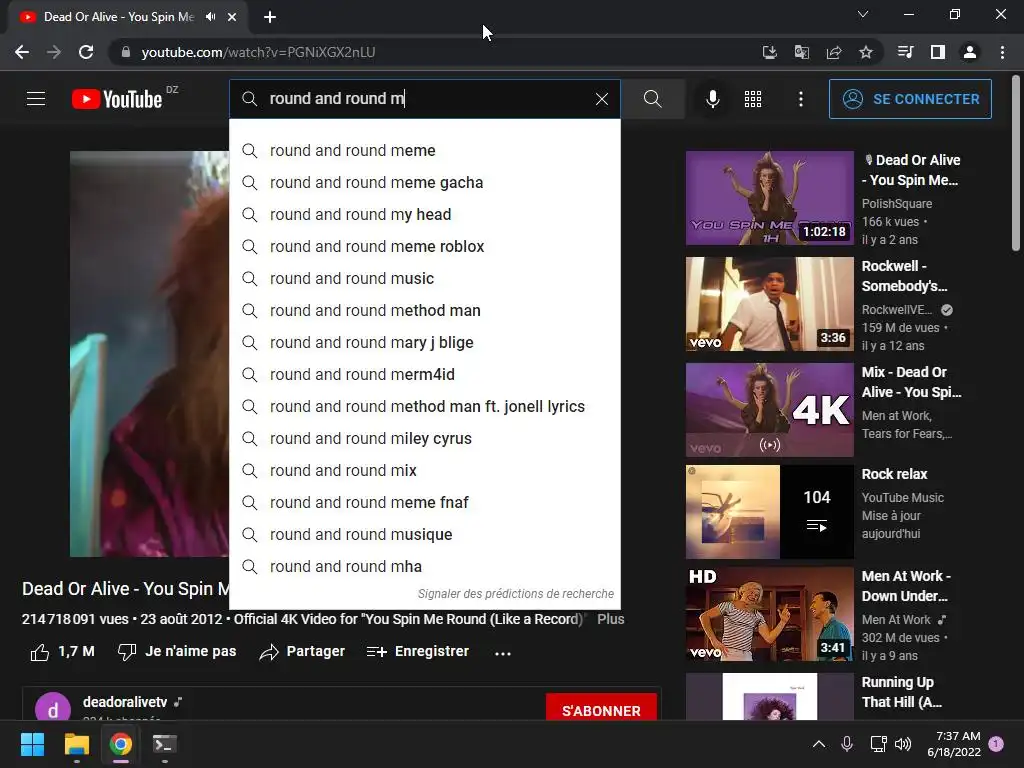Expand description with 'Plus'

(611, 619)
